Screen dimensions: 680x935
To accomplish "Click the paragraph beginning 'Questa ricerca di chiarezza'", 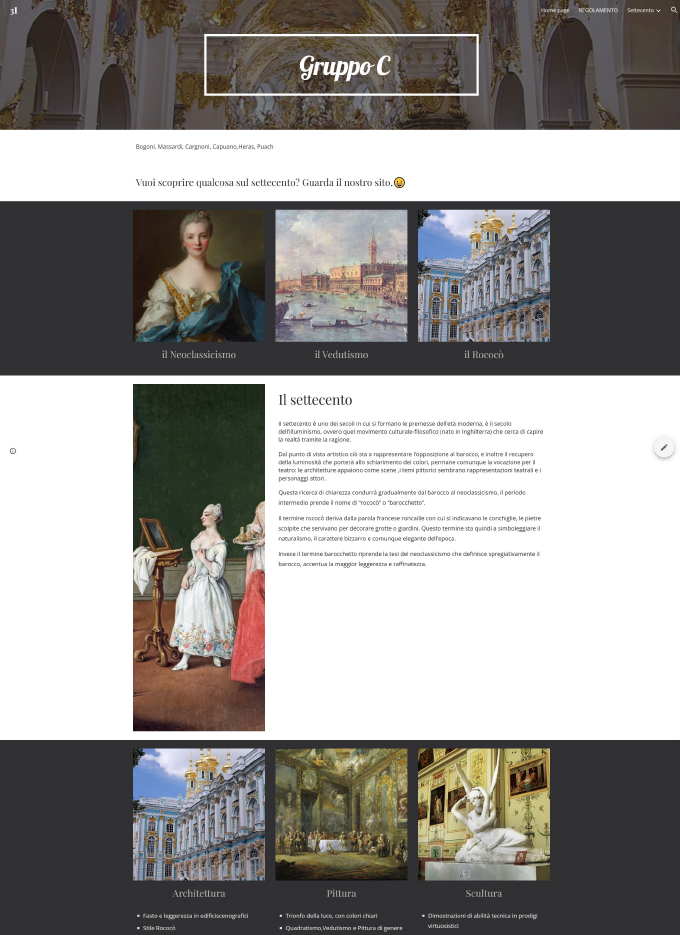I will (x=402, y=497).
